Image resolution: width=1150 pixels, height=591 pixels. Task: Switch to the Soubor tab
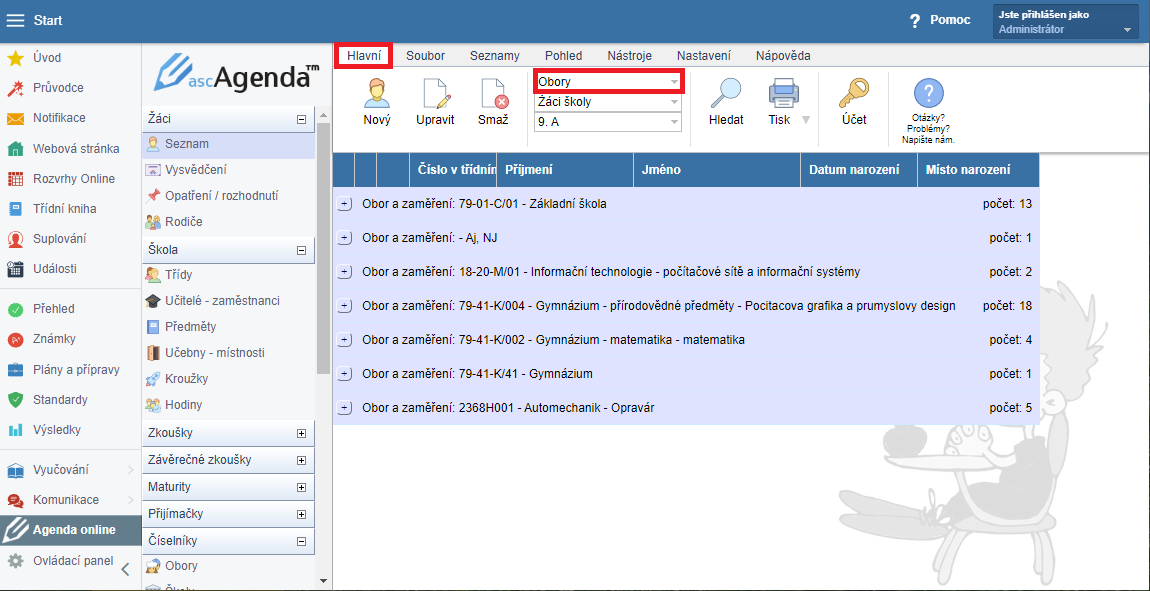click(425, 56)
